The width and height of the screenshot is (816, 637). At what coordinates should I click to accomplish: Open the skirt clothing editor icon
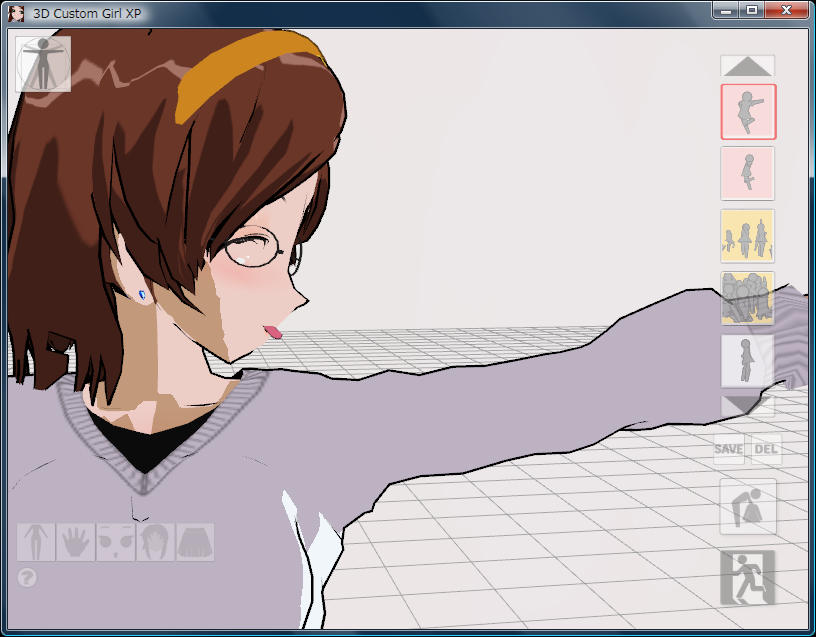pos(195,542)
